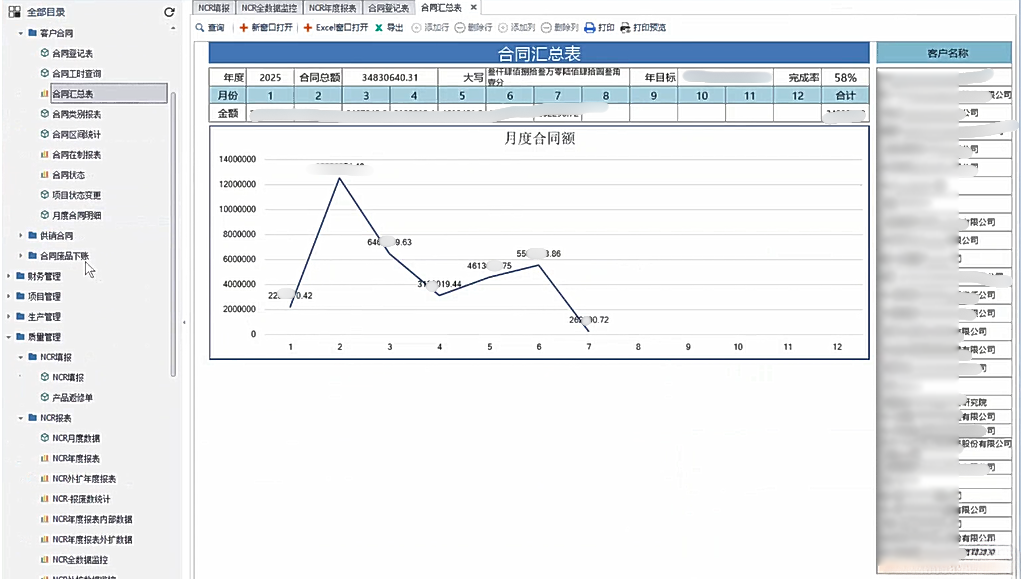Screen dimensions: 1021x579
Task: Click the 查询 search toolbar button
Action: [210, 27]
